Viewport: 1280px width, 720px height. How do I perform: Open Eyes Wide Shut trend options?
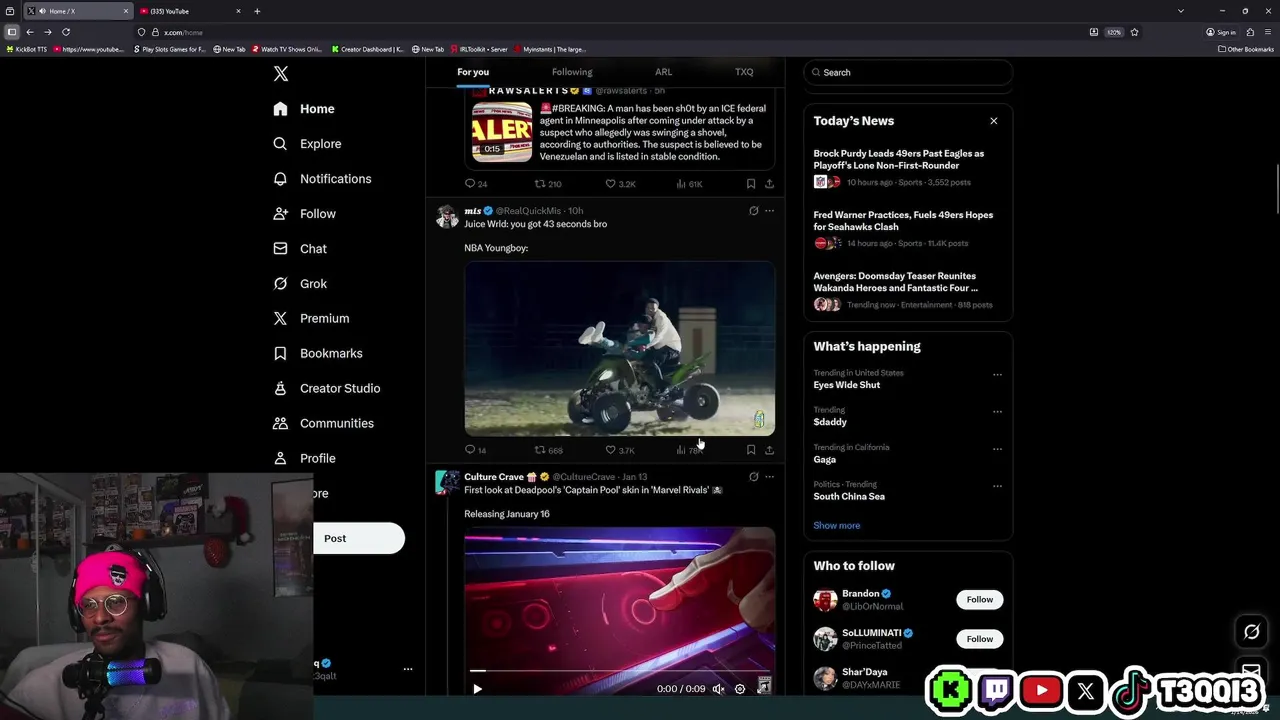[x=997, y=374]
